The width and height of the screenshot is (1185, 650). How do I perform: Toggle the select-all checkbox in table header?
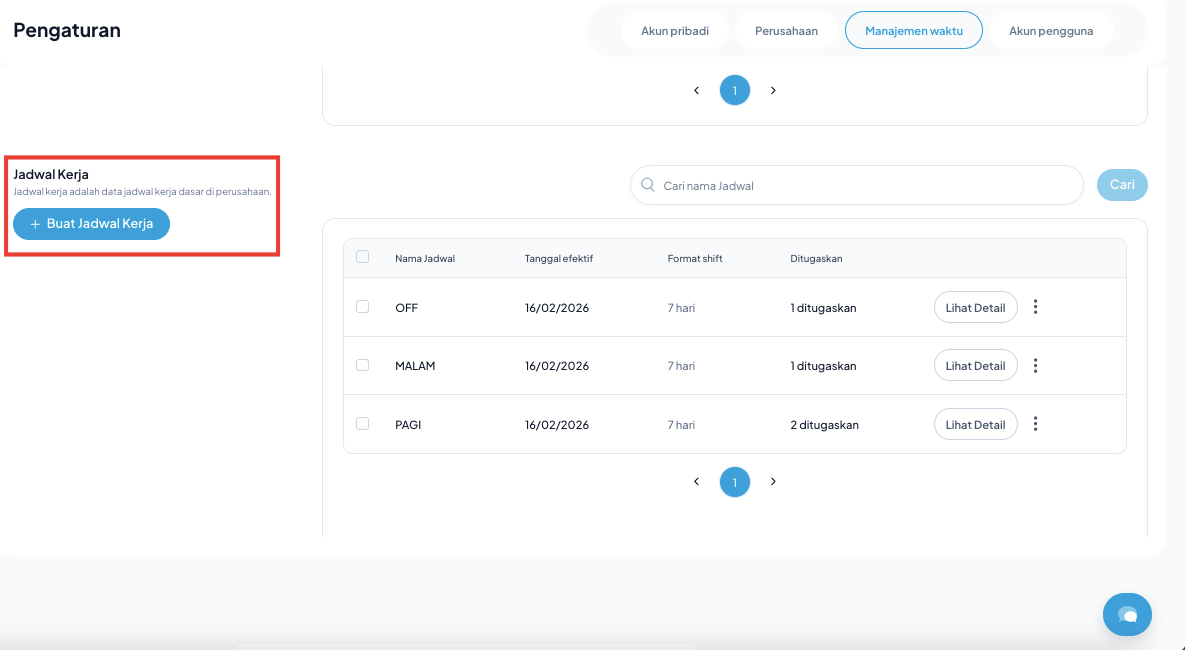[363, 257]
